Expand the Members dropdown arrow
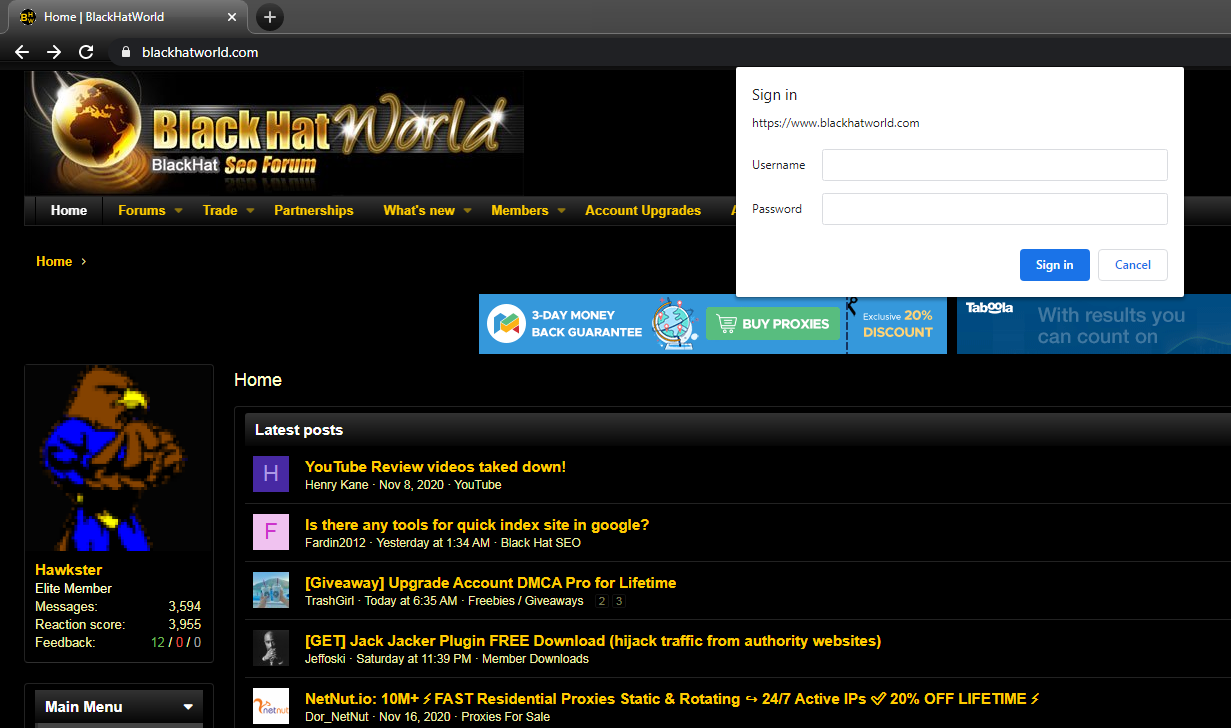Image resolution: width=1231 pixels, height=728 pixels. click(561, 211)
